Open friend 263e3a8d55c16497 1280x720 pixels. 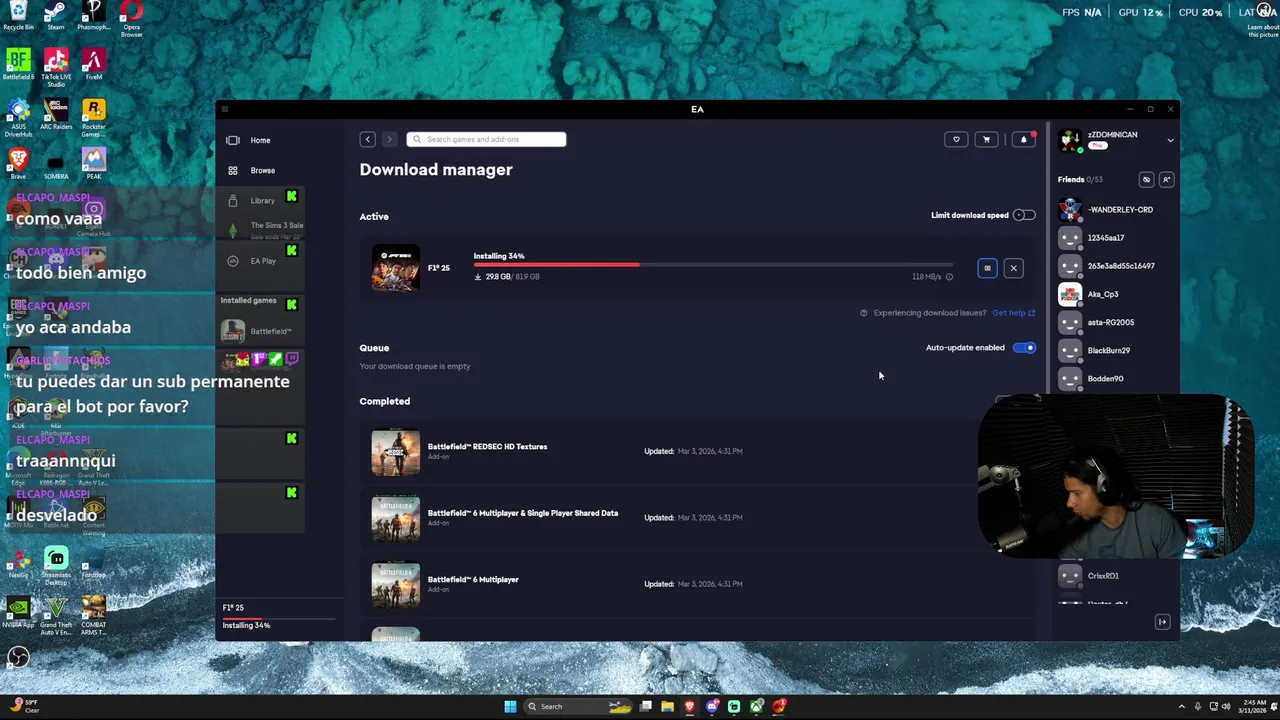pos(1116,266)
